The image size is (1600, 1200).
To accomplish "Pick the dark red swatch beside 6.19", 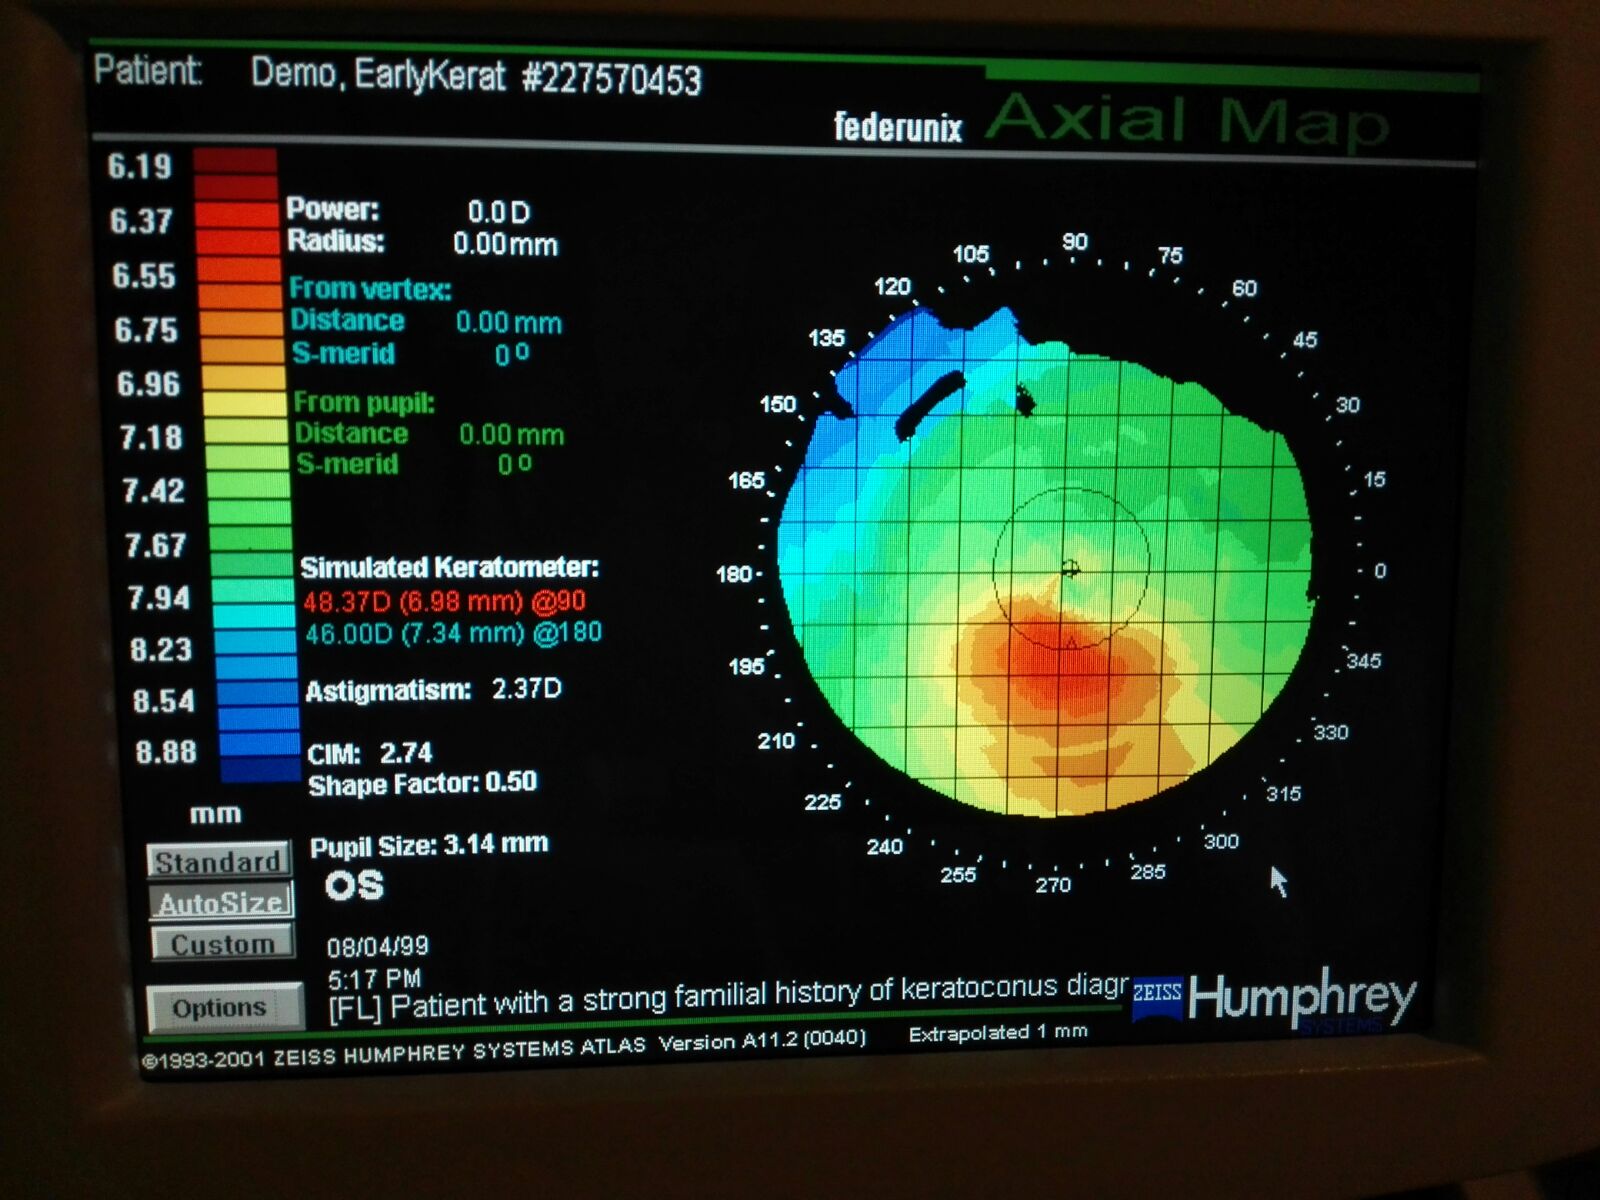I will (x=235, y=163).
